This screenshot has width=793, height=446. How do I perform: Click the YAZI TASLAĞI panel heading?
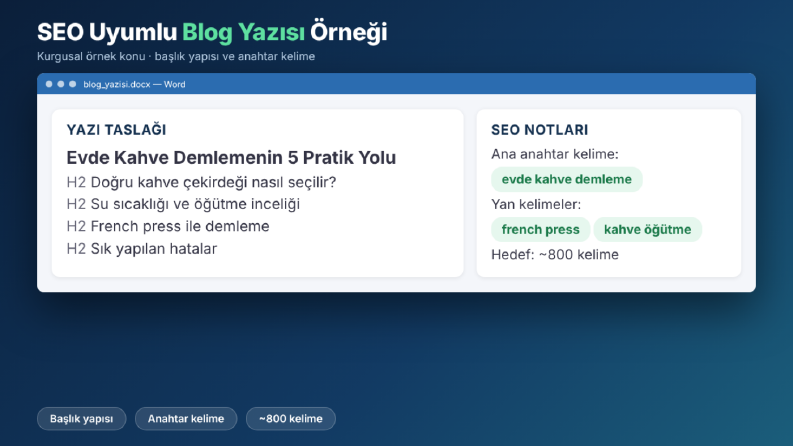coord(116,130)
